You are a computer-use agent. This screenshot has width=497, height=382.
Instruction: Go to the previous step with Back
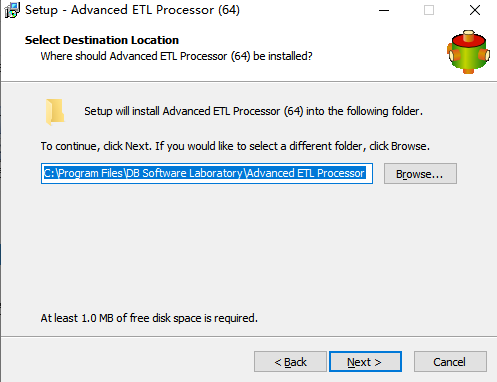point(290,362)
